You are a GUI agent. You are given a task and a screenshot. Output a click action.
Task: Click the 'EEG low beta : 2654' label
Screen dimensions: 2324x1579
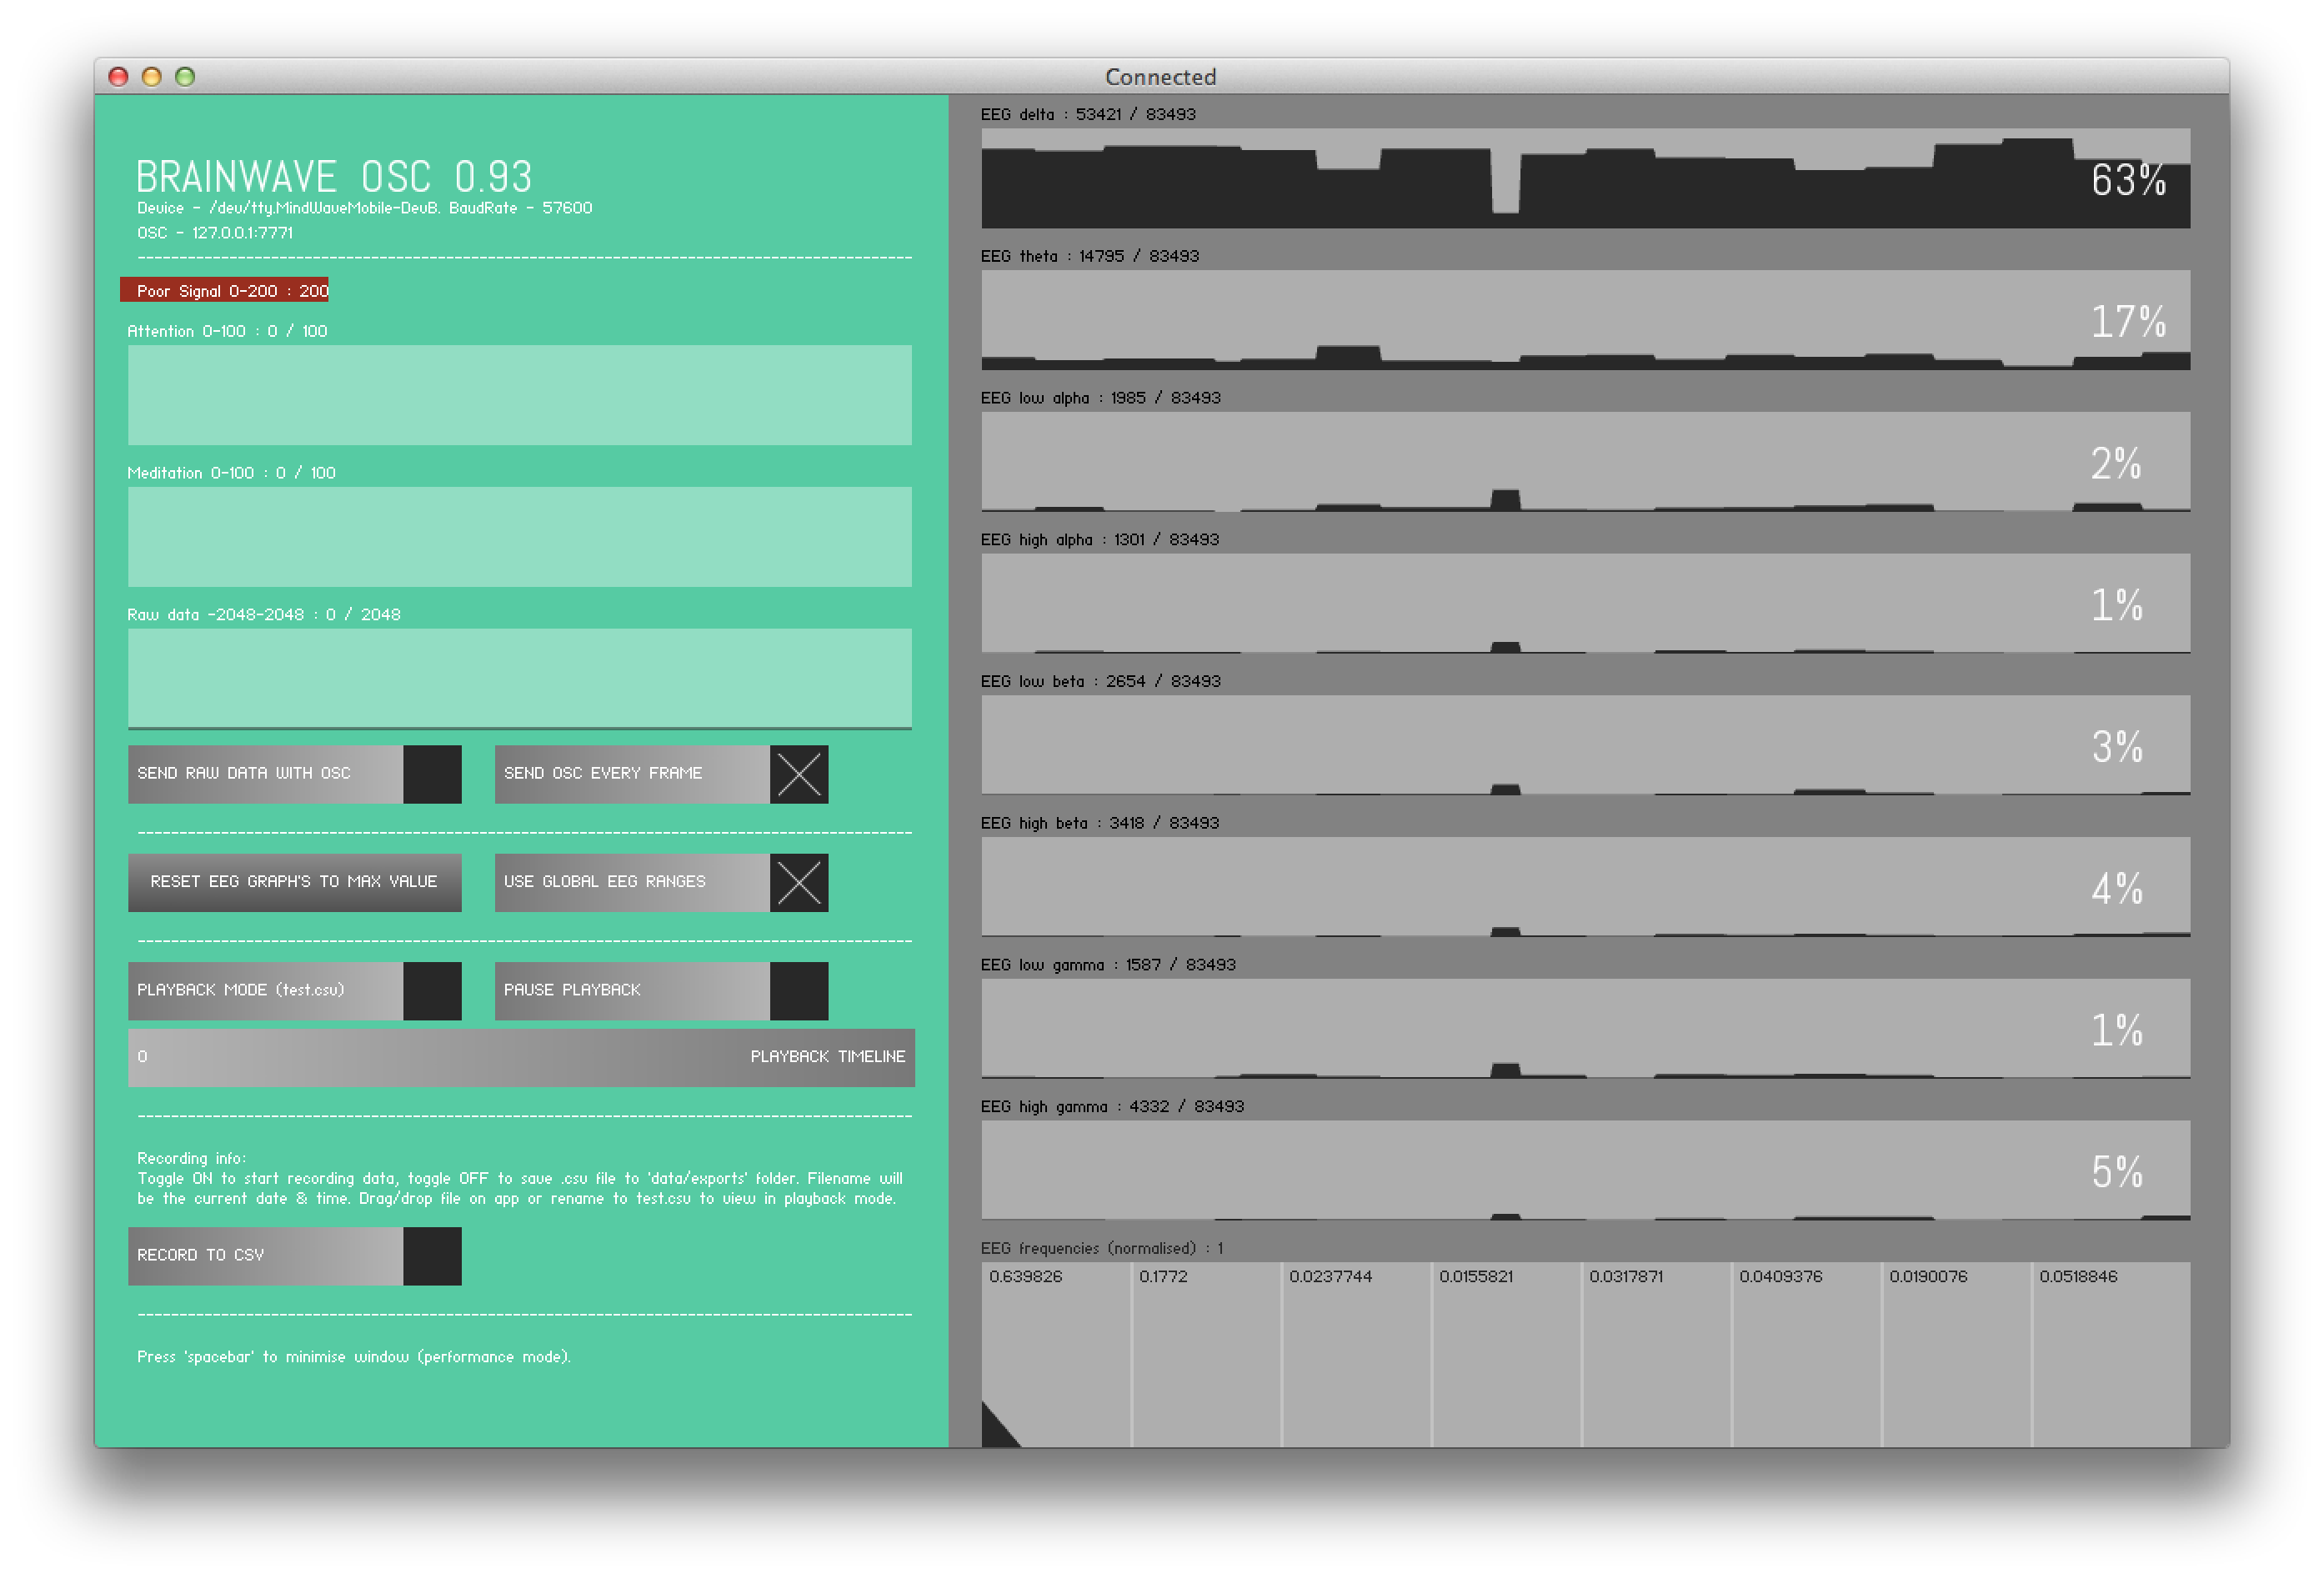coord(1101,681)
